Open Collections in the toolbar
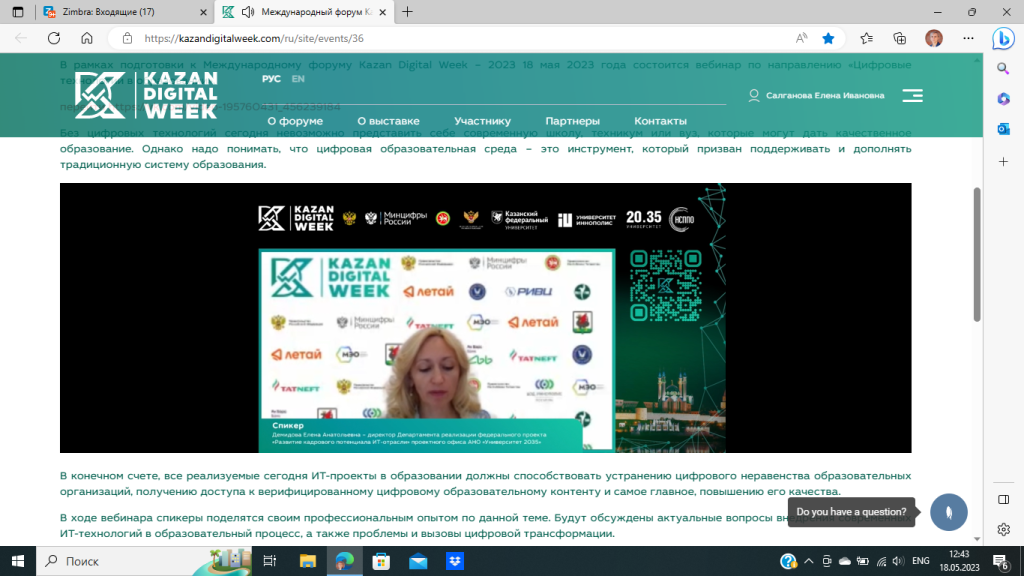Screen dimensions: 1024x576 [900, 39]
